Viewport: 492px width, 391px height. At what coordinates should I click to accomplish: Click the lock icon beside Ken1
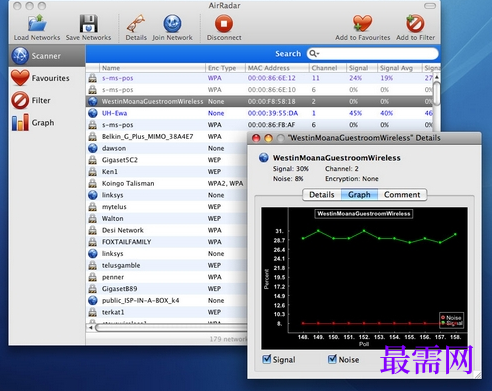93,172
